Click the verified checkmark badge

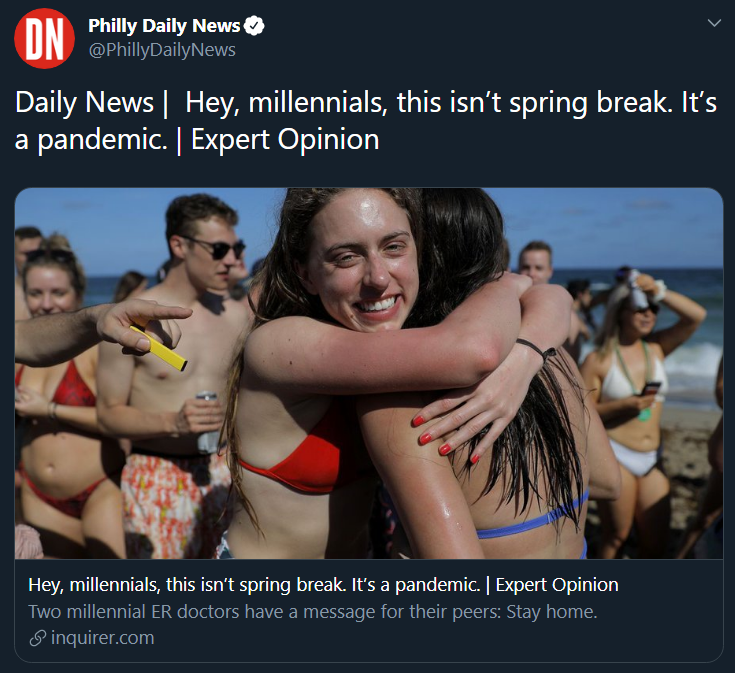coord(255,26)
